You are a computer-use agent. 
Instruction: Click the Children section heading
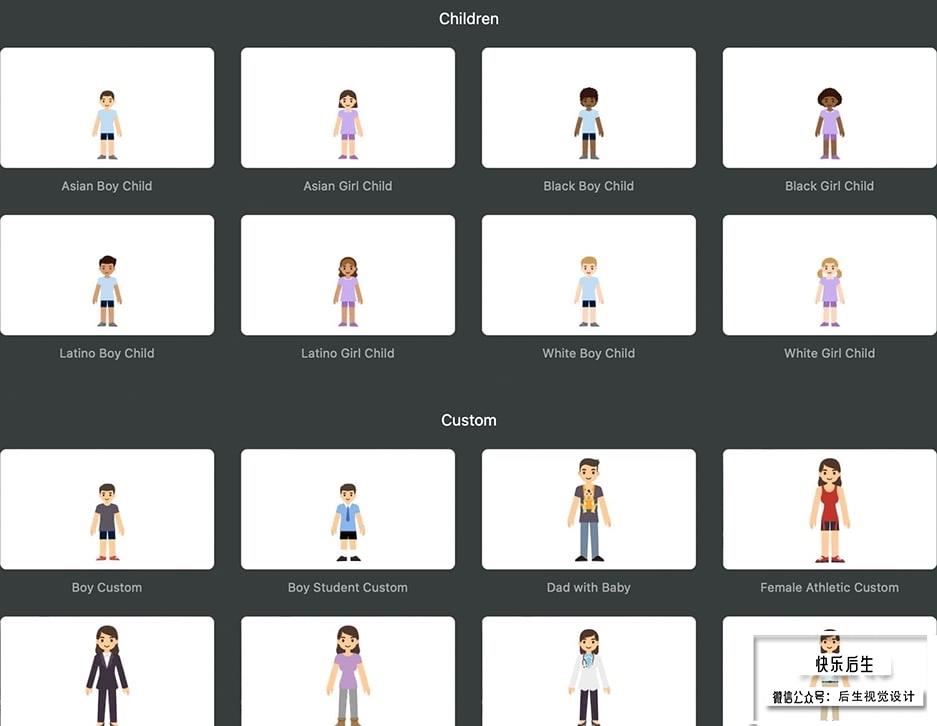click(468, 19)
